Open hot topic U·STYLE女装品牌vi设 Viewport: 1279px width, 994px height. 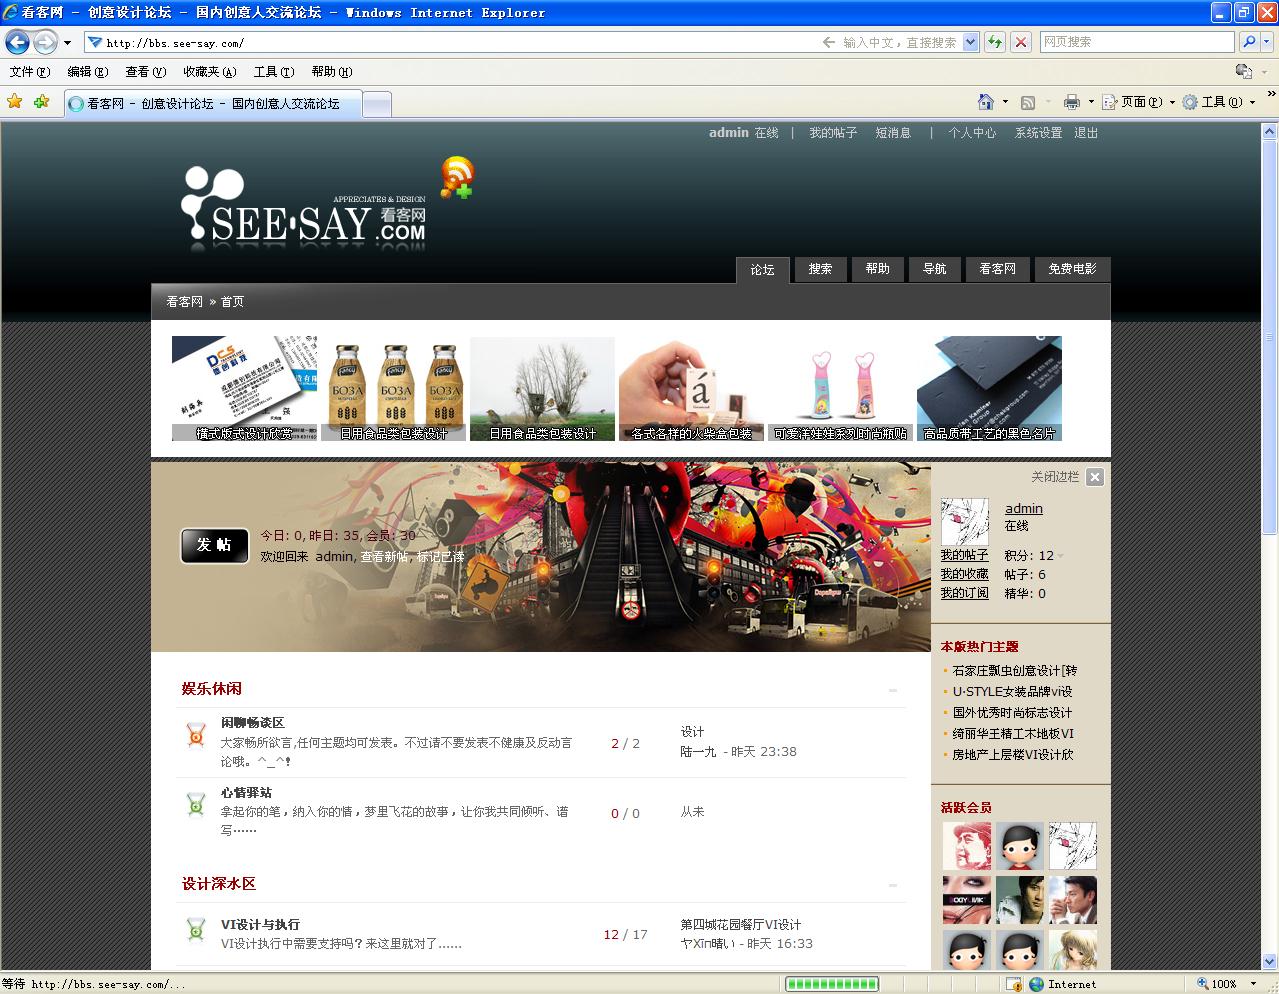tap(1012, 691)
